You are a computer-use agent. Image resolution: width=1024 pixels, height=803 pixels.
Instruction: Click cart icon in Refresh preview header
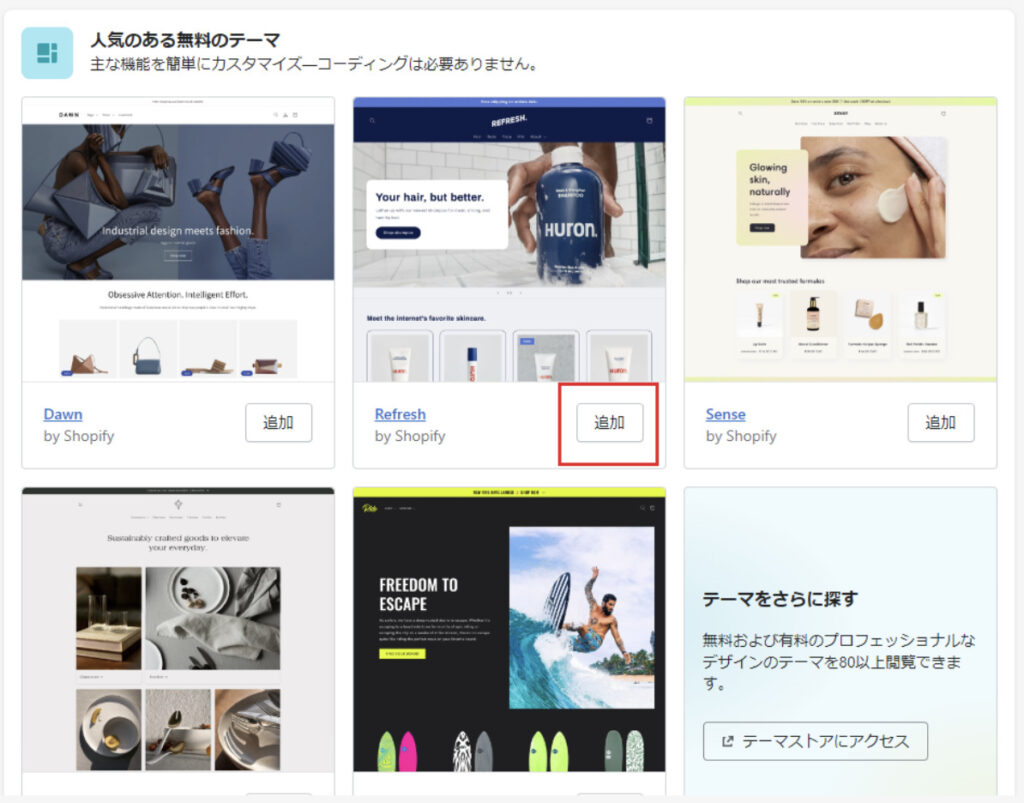tap(648, 120)
